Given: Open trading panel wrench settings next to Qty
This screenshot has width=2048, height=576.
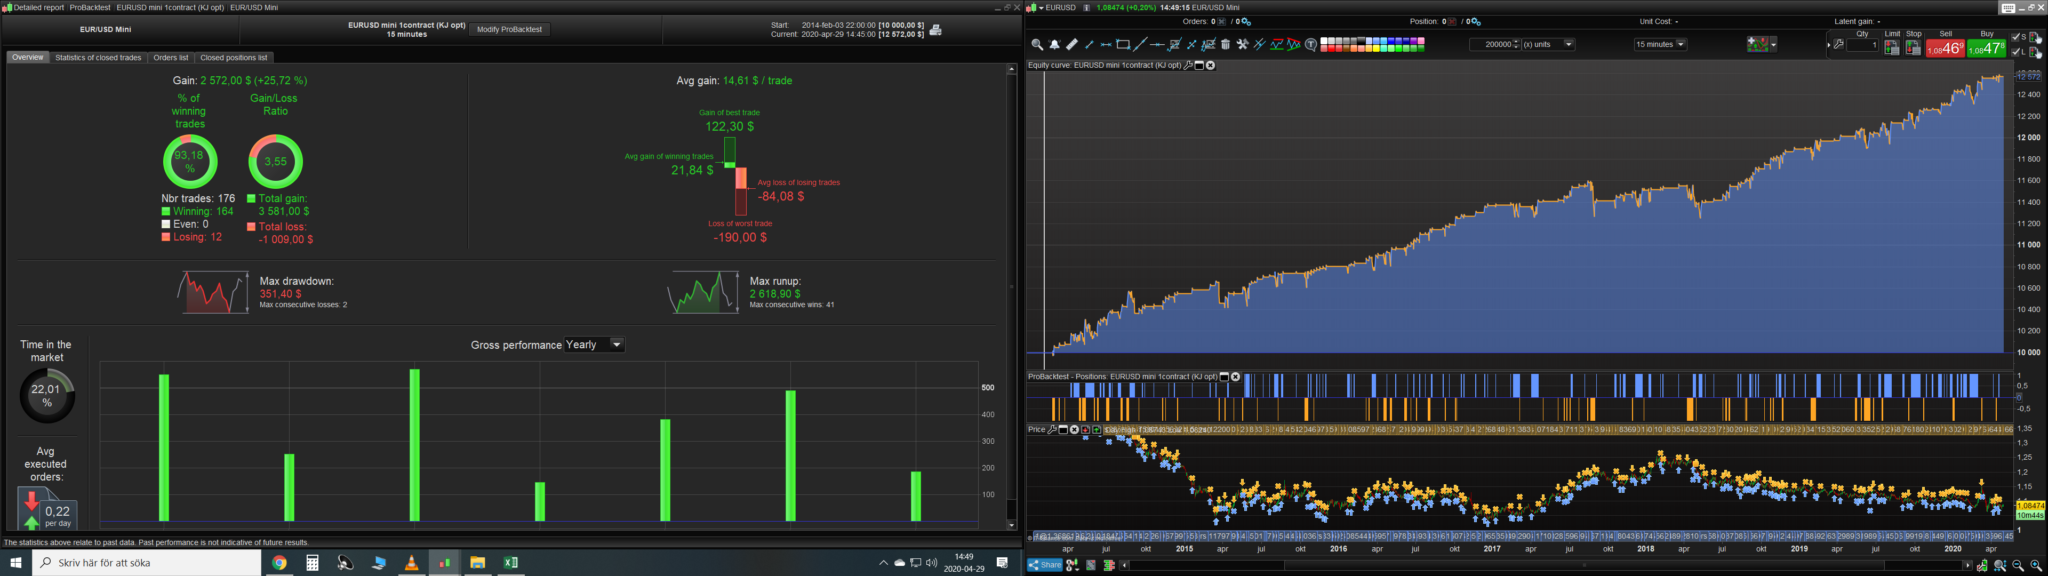Looking at the screenshot, I should tap(1838, 45).
